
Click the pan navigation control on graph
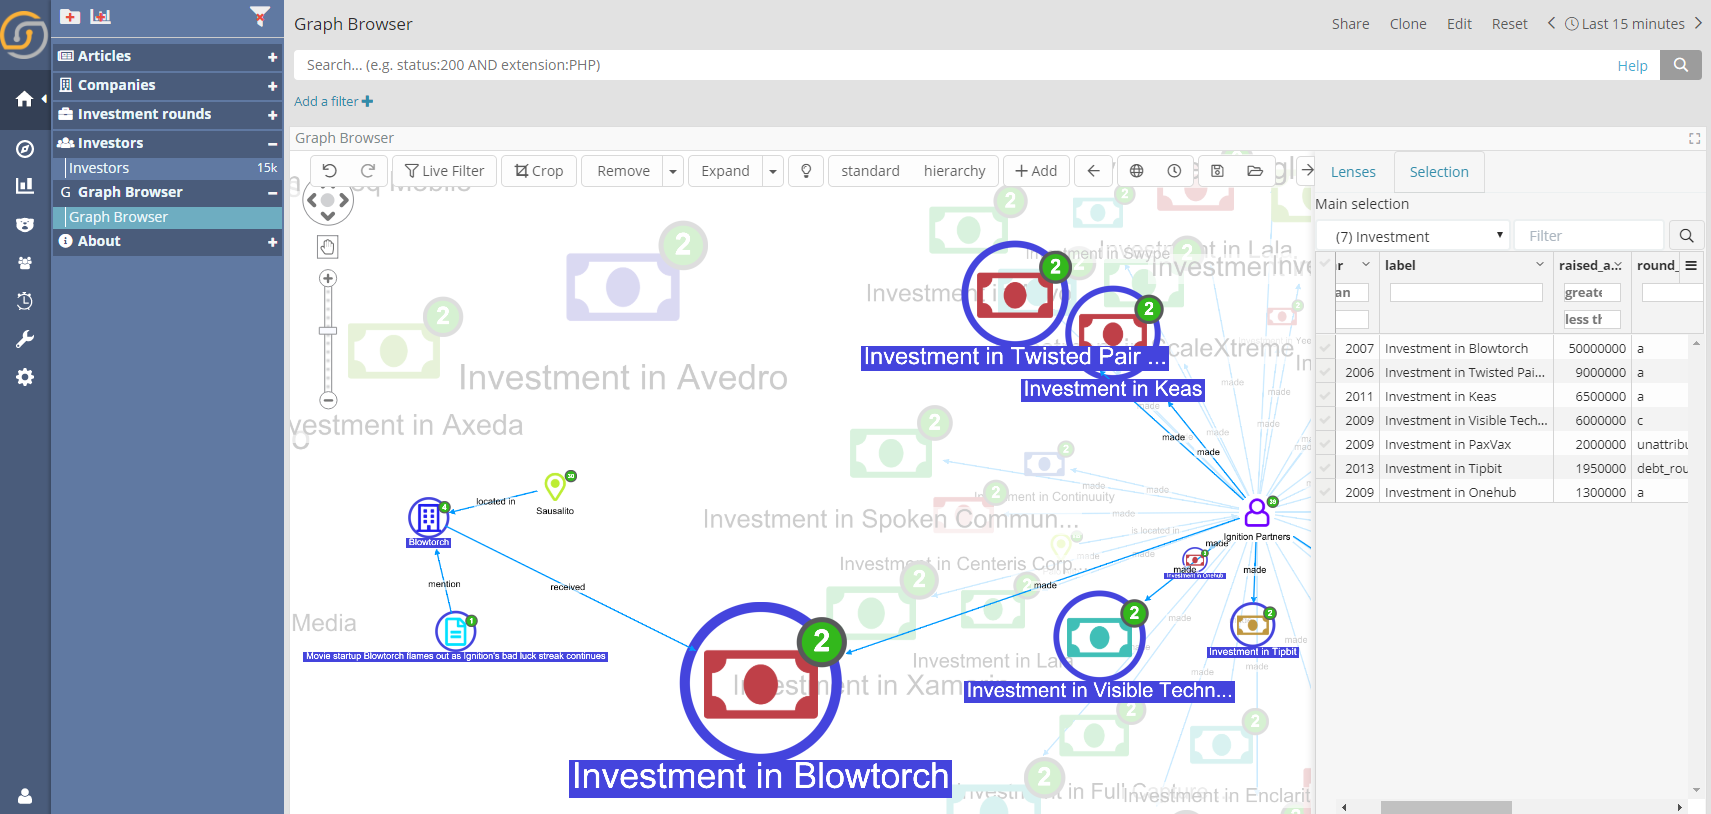[328, 201]
